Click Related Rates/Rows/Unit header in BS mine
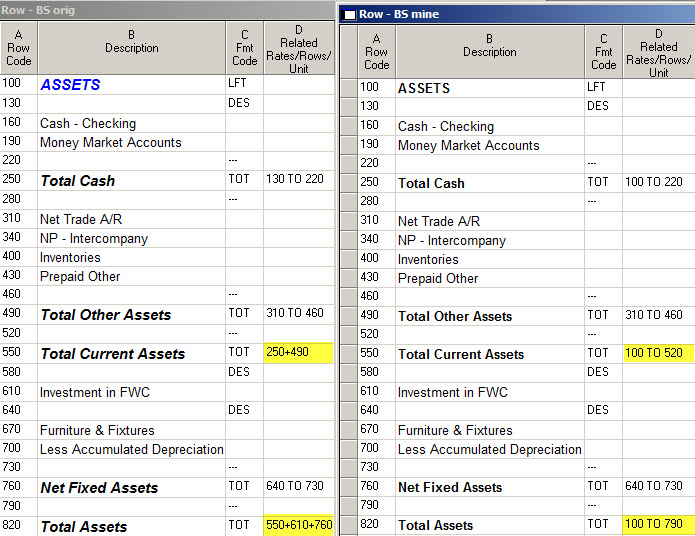 [x=659, y=52]
